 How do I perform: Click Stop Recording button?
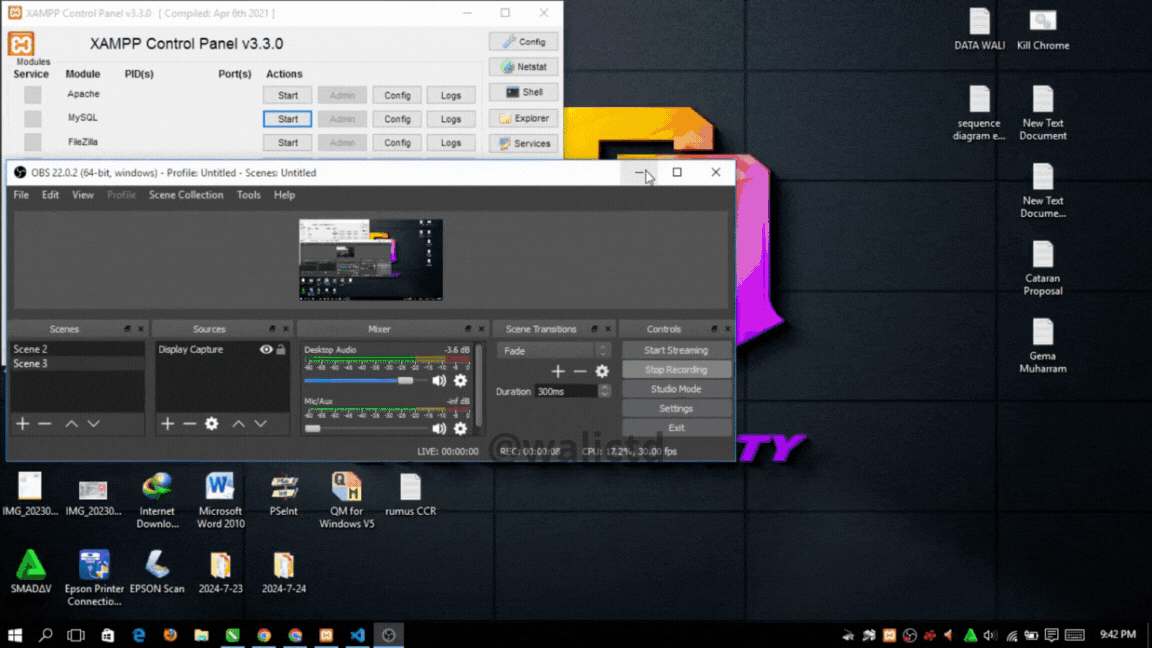pyautogui.click(x=676, y=370)
